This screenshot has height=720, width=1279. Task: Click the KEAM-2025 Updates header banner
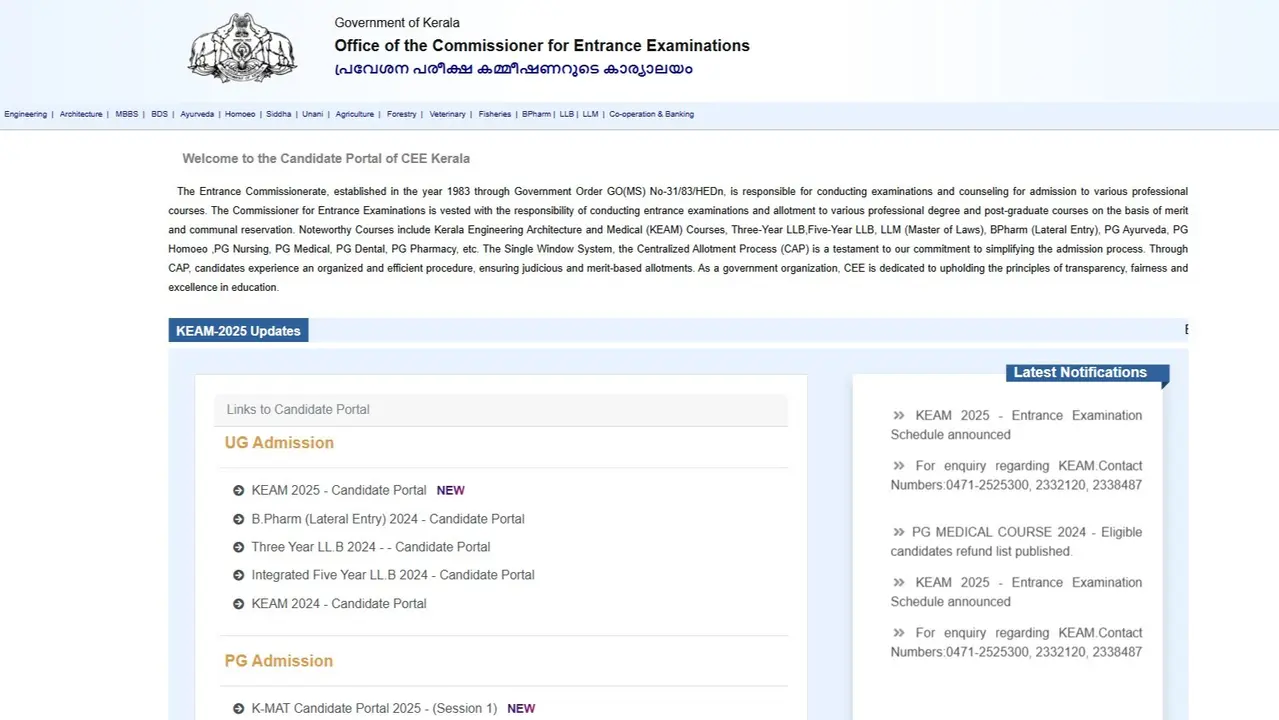coord(238,330)
